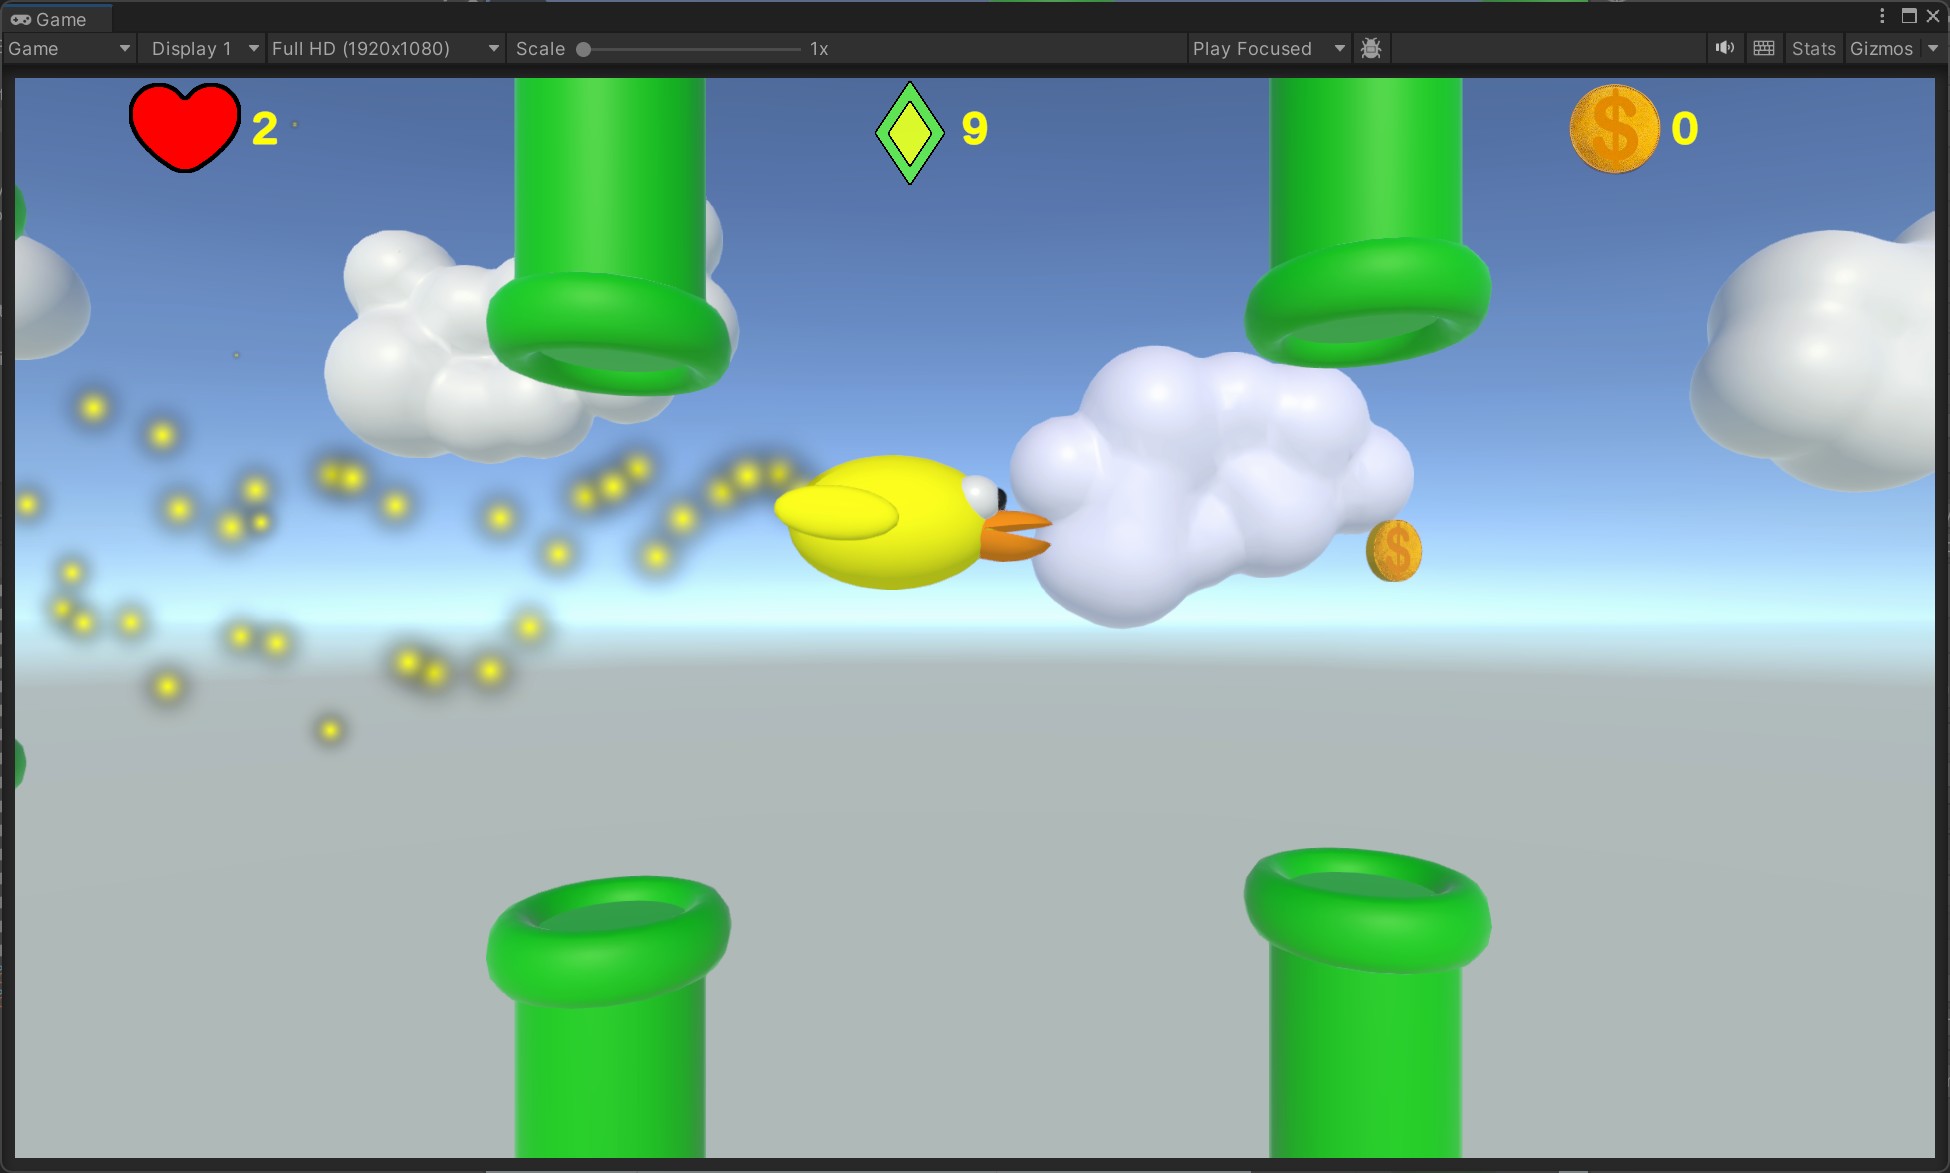Toggle the Frame Debugger bug icon
Screen dimensions: 1950x1173
tap(1371, 48)
